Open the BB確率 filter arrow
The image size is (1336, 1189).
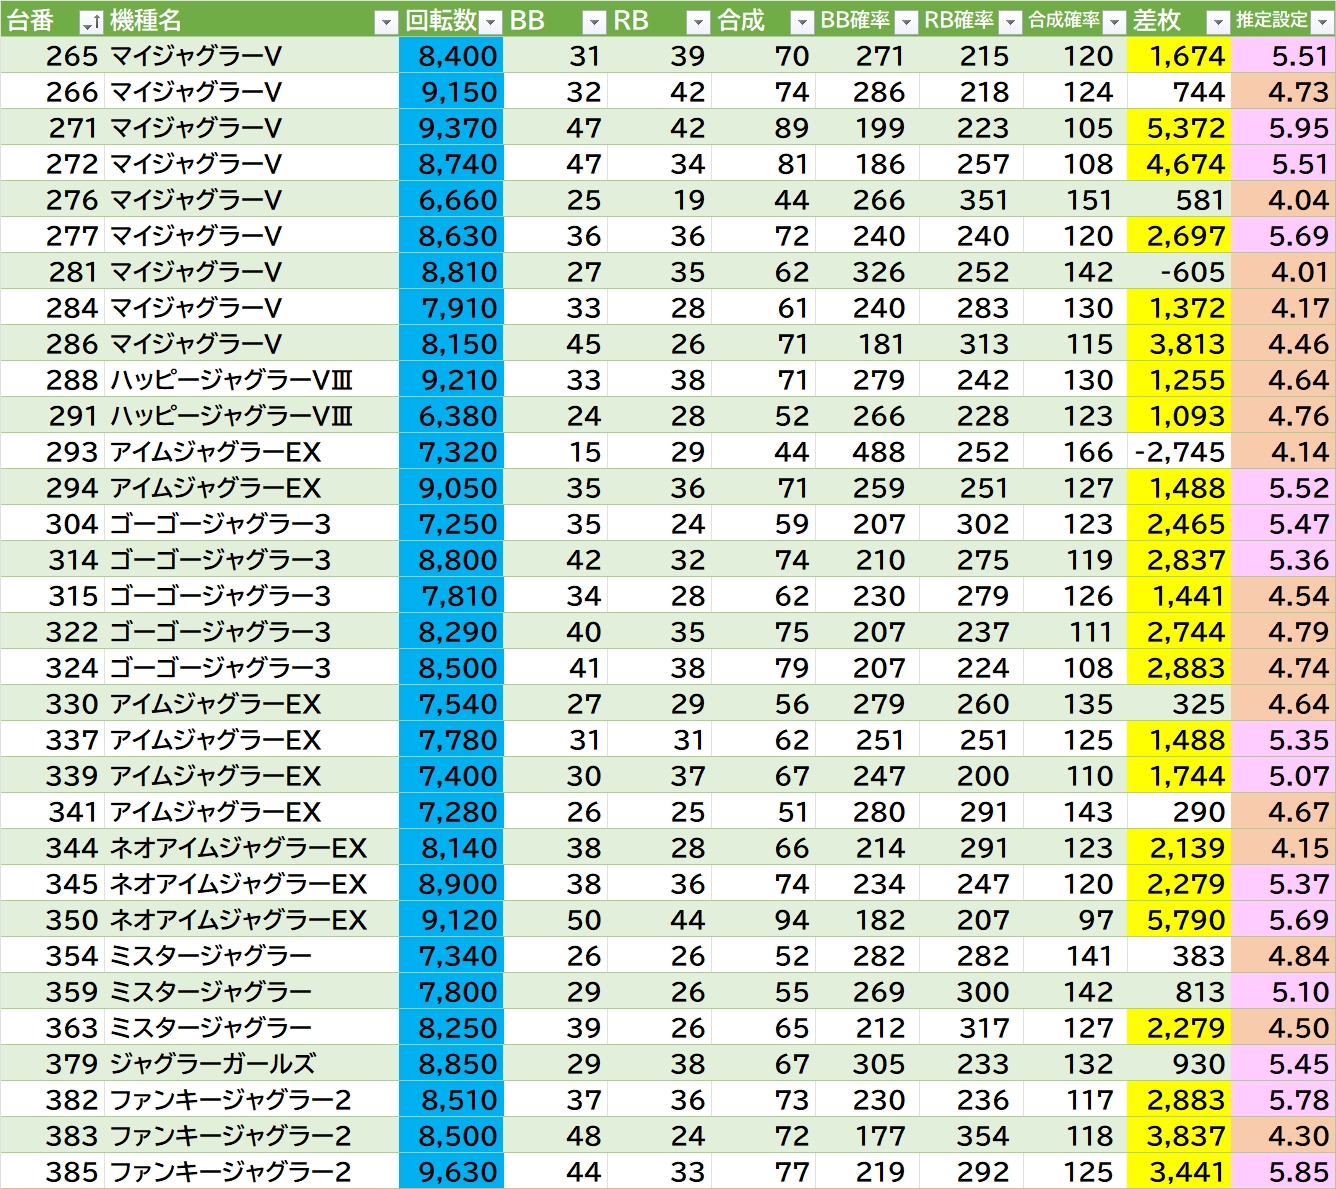coord(906,21)
